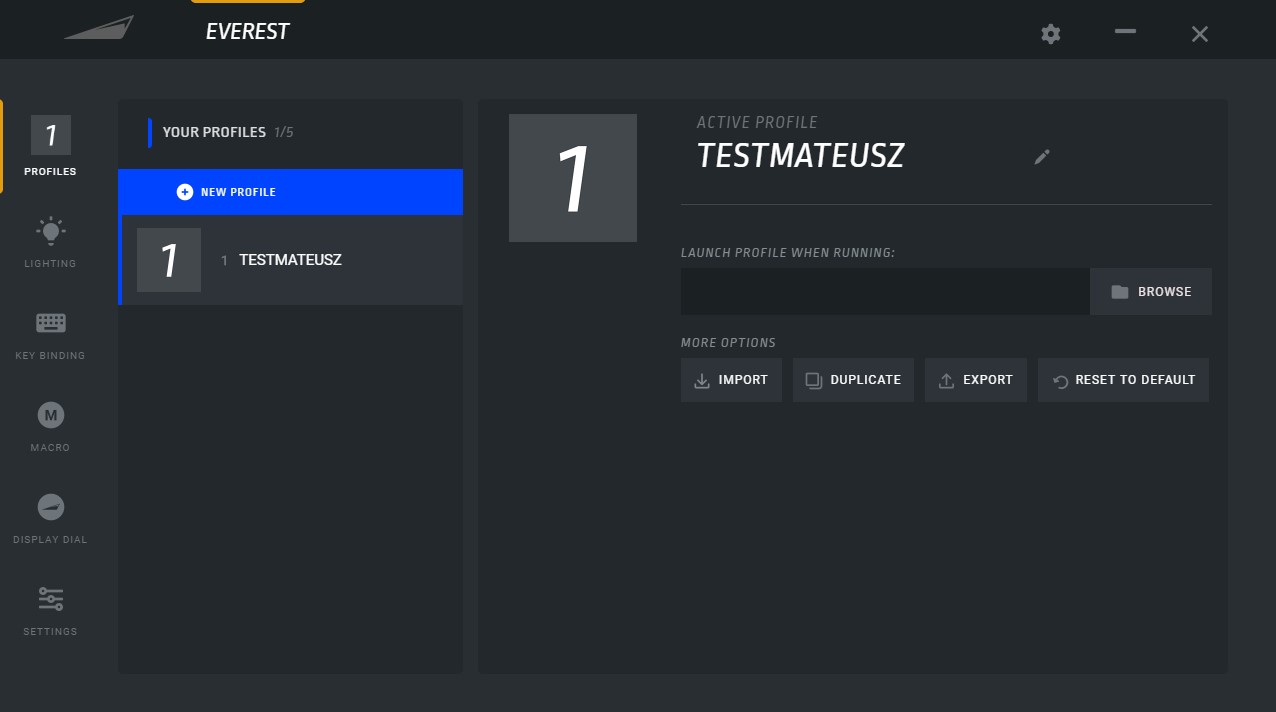Viewport: 1276px width, 712px height.
Task: Open the Lighting bulb icon
Action: click(x=50, y=232)
